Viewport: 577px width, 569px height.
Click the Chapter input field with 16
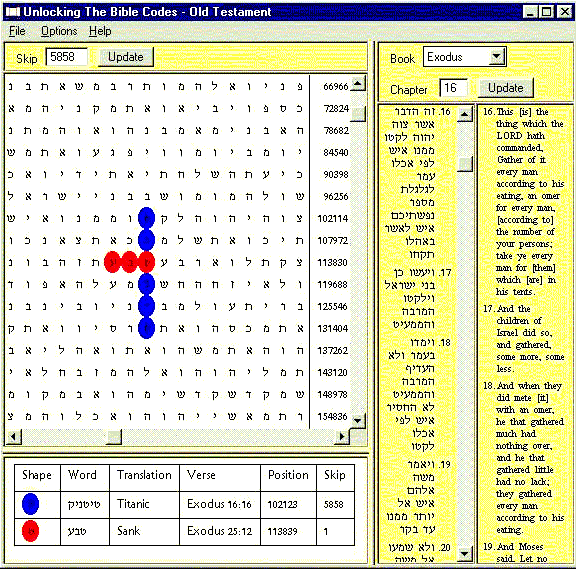(454, 88)
